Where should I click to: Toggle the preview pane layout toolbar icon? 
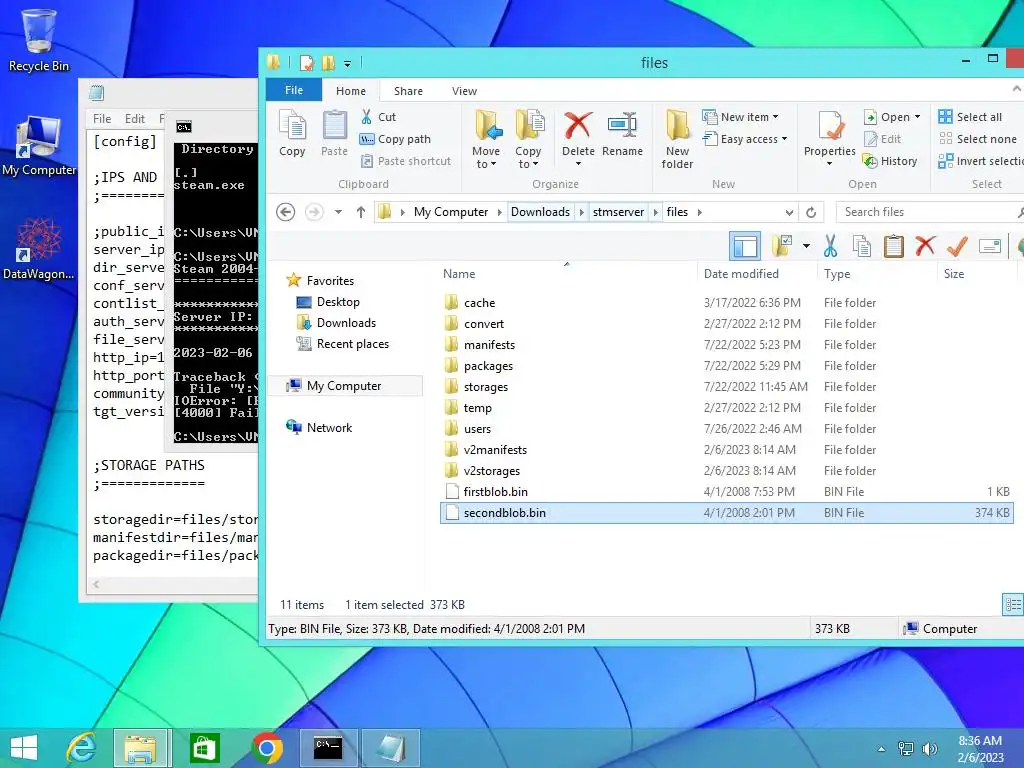745,246
